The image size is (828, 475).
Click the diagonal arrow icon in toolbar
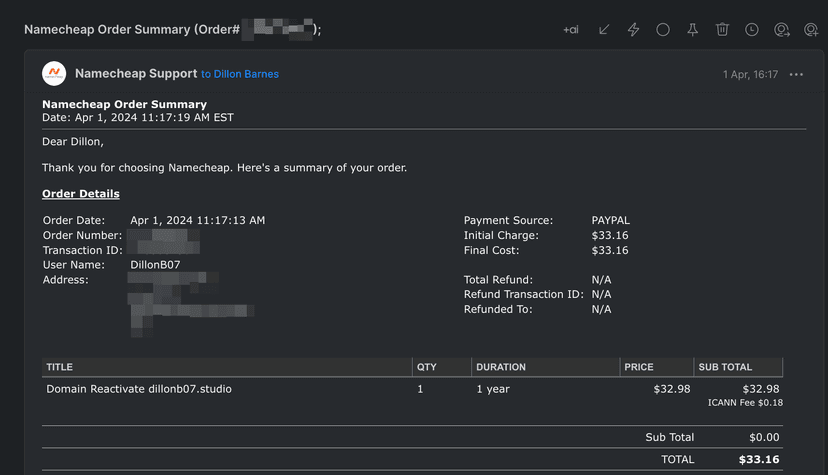(604, 30)
